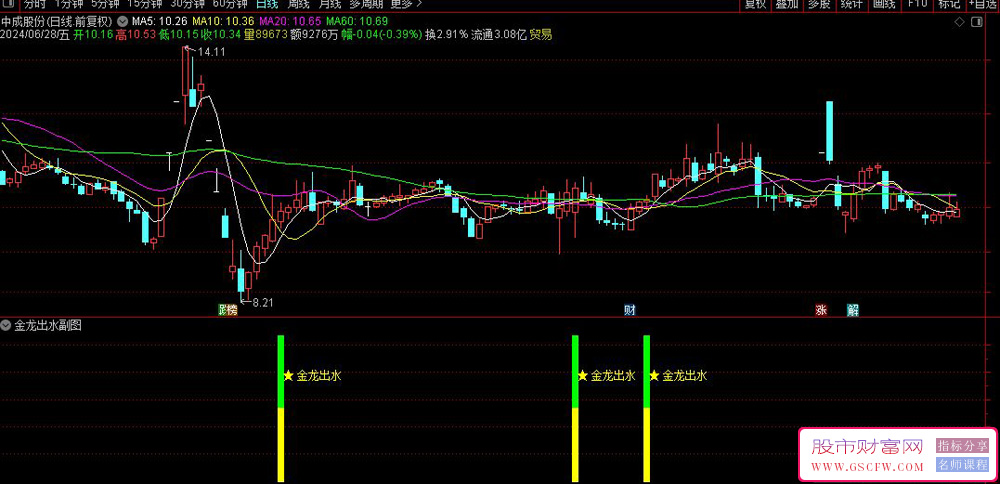This screenshot has height=484, width=1000.
Task: Click the square panel icon before 分时
Action: pyautogui.click(x=8, y=3)
